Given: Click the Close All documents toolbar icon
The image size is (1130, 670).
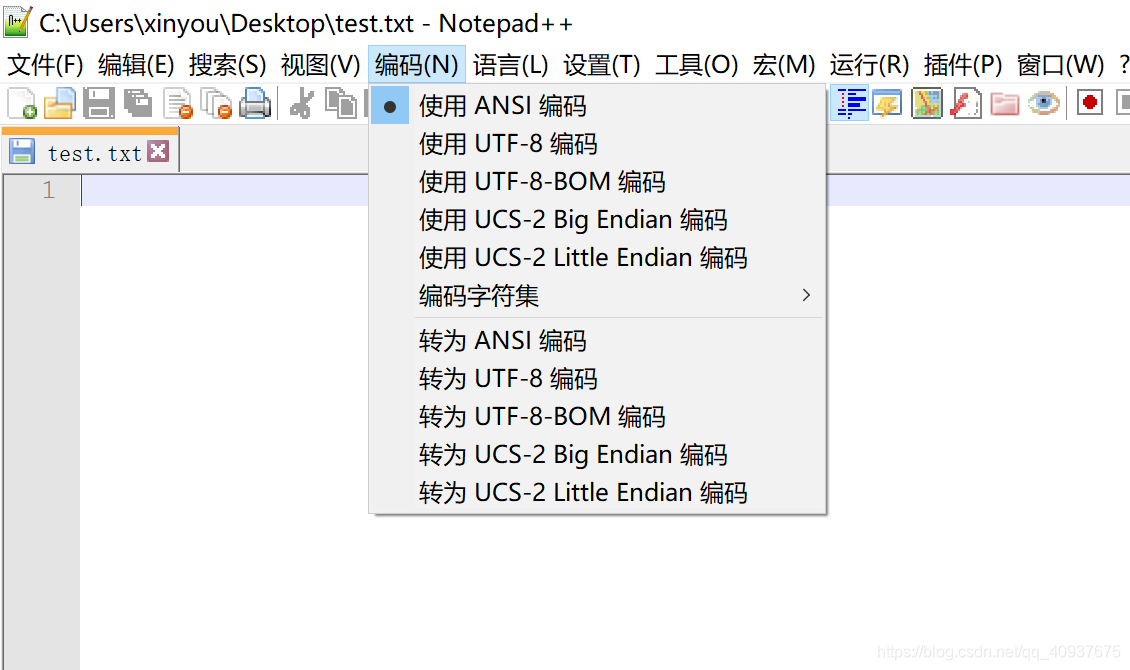Looking at the screenshot, I should [216, 103].
